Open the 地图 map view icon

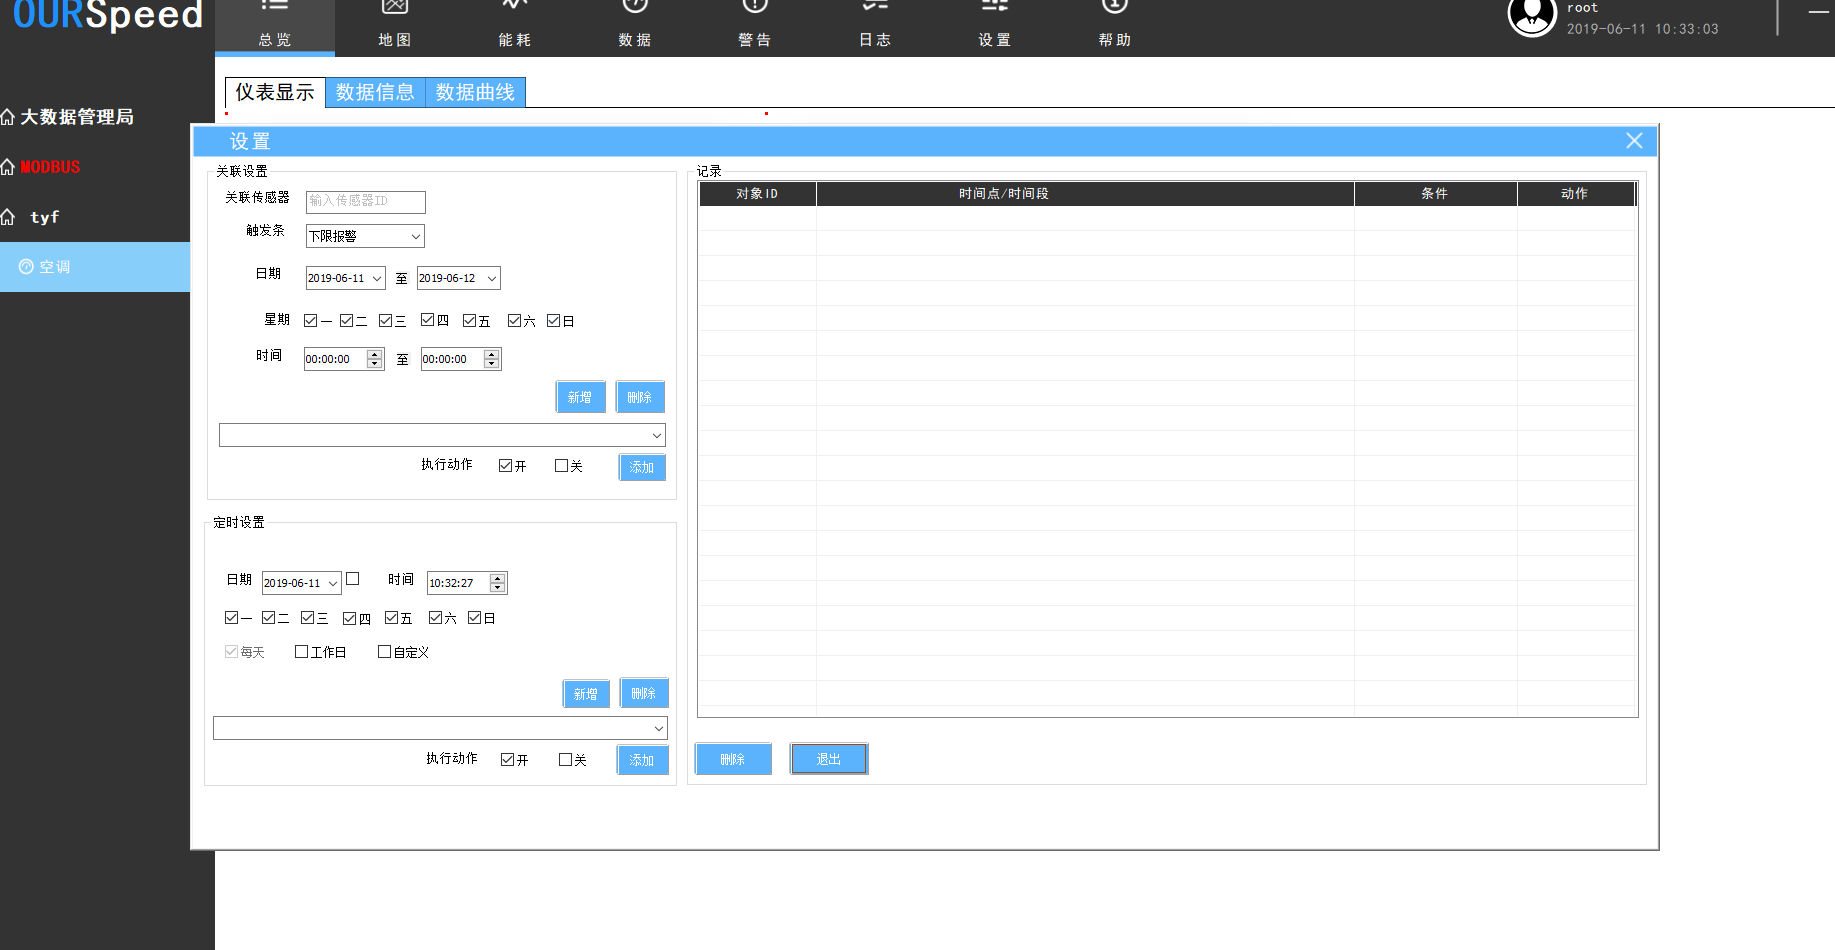(x=395, y=8)
